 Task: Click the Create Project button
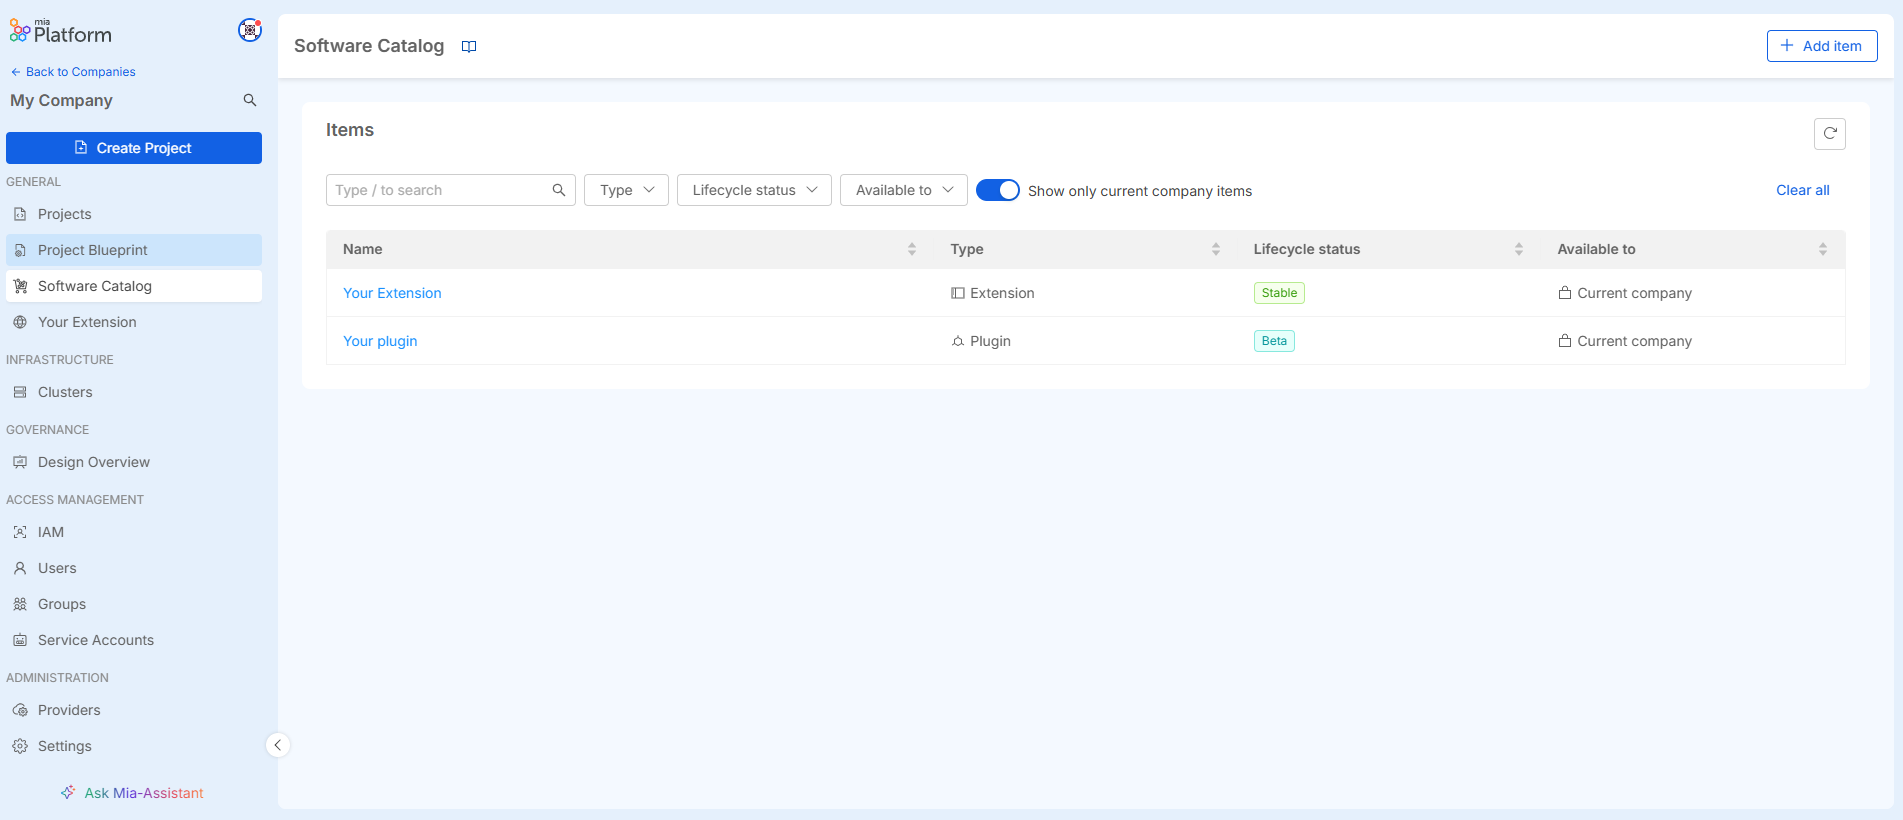(x=134, y=148)
